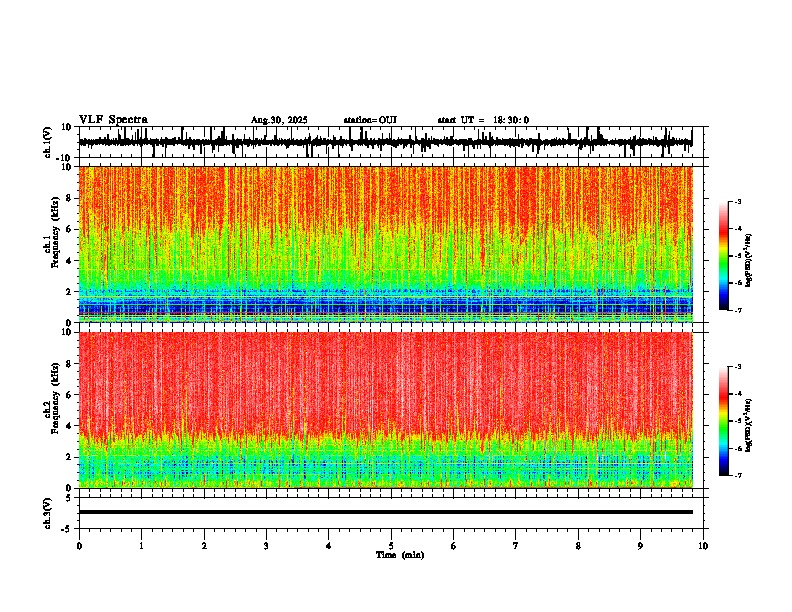Screen dimensions: 792x612
Task: Click the "8" kHz tick on ch.1 frequency axis
Action: 70,198
